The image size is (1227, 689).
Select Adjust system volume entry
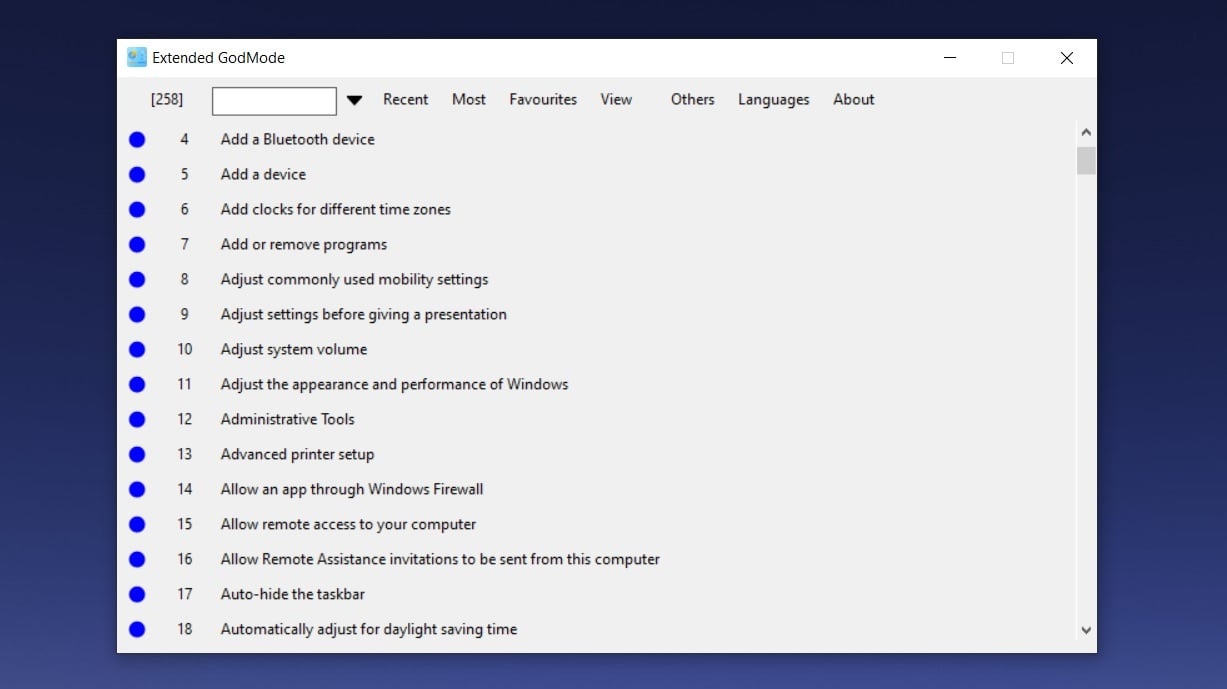pos(294,349)
